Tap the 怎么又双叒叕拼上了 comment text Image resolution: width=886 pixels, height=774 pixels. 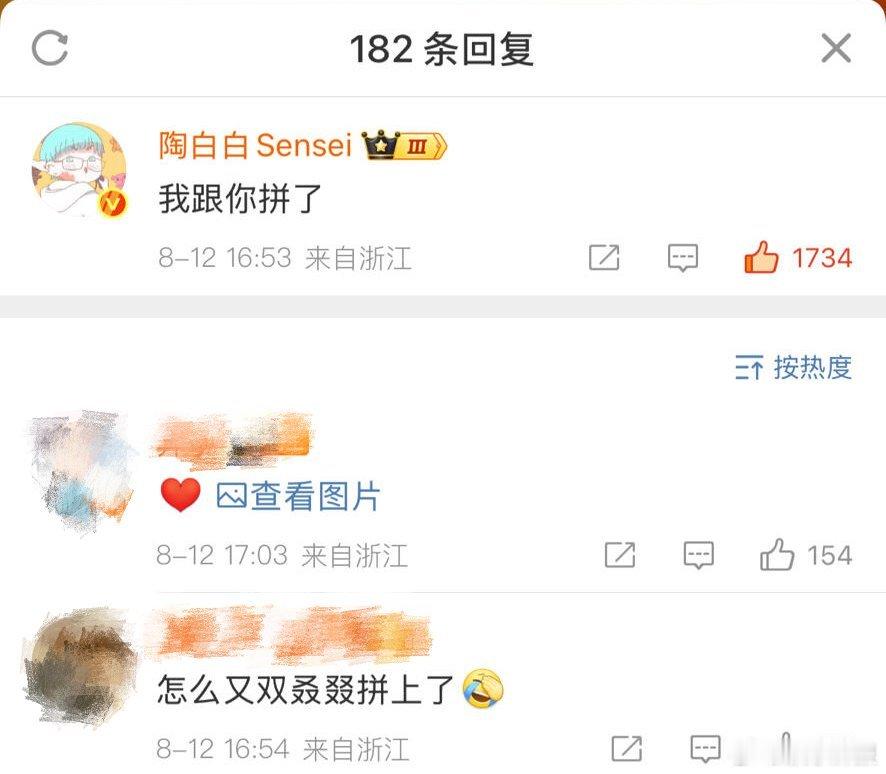point(305,690)
